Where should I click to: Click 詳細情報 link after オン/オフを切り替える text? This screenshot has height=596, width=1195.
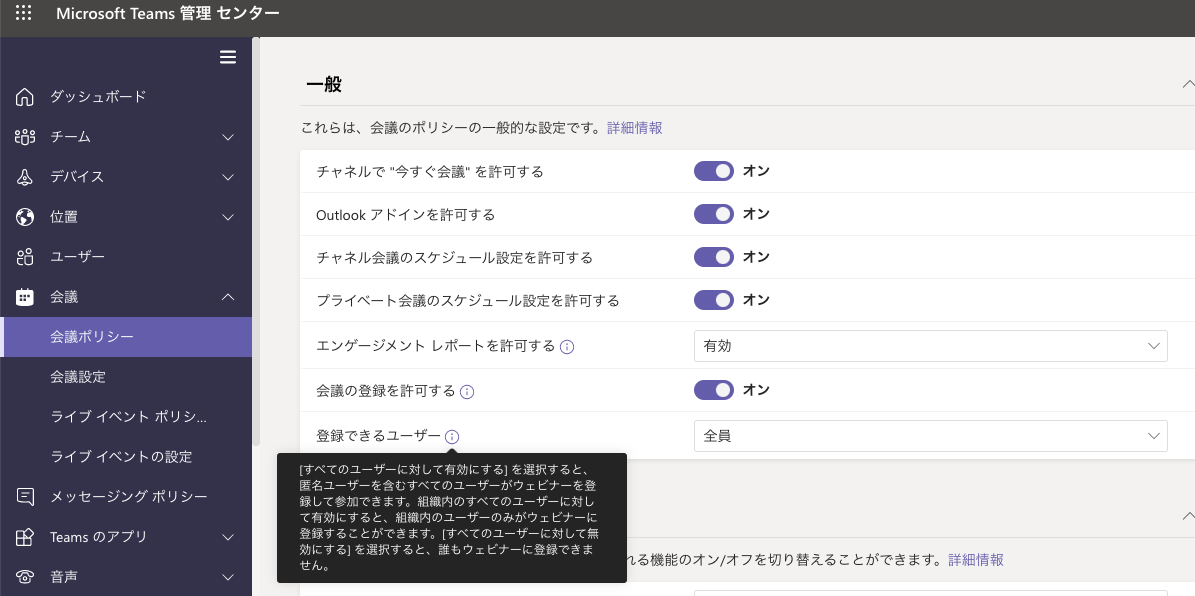pyautogui.click(x=976, y=560)
